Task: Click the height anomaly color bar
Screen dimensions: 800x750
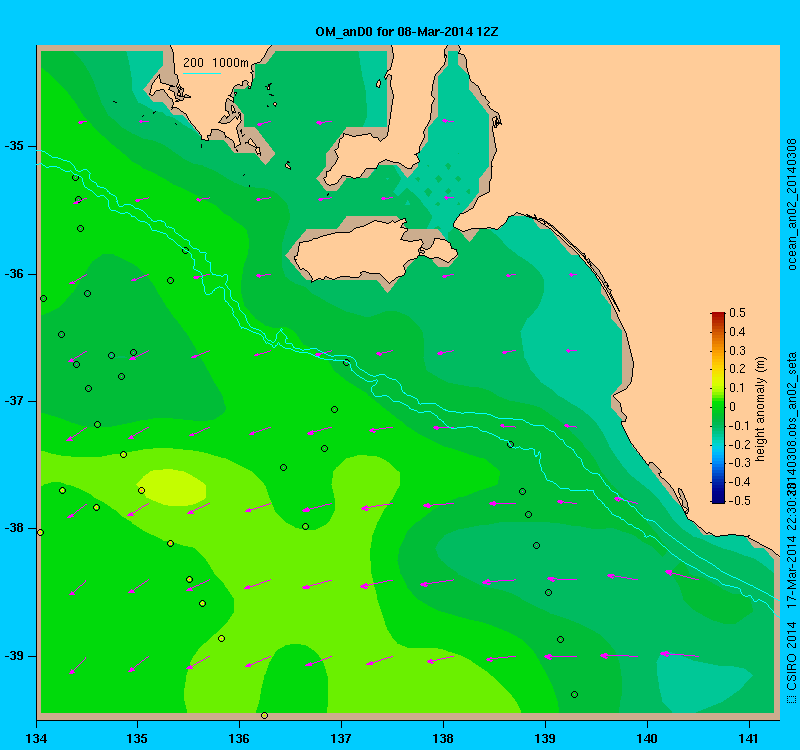Action: (x=718, y=408)
